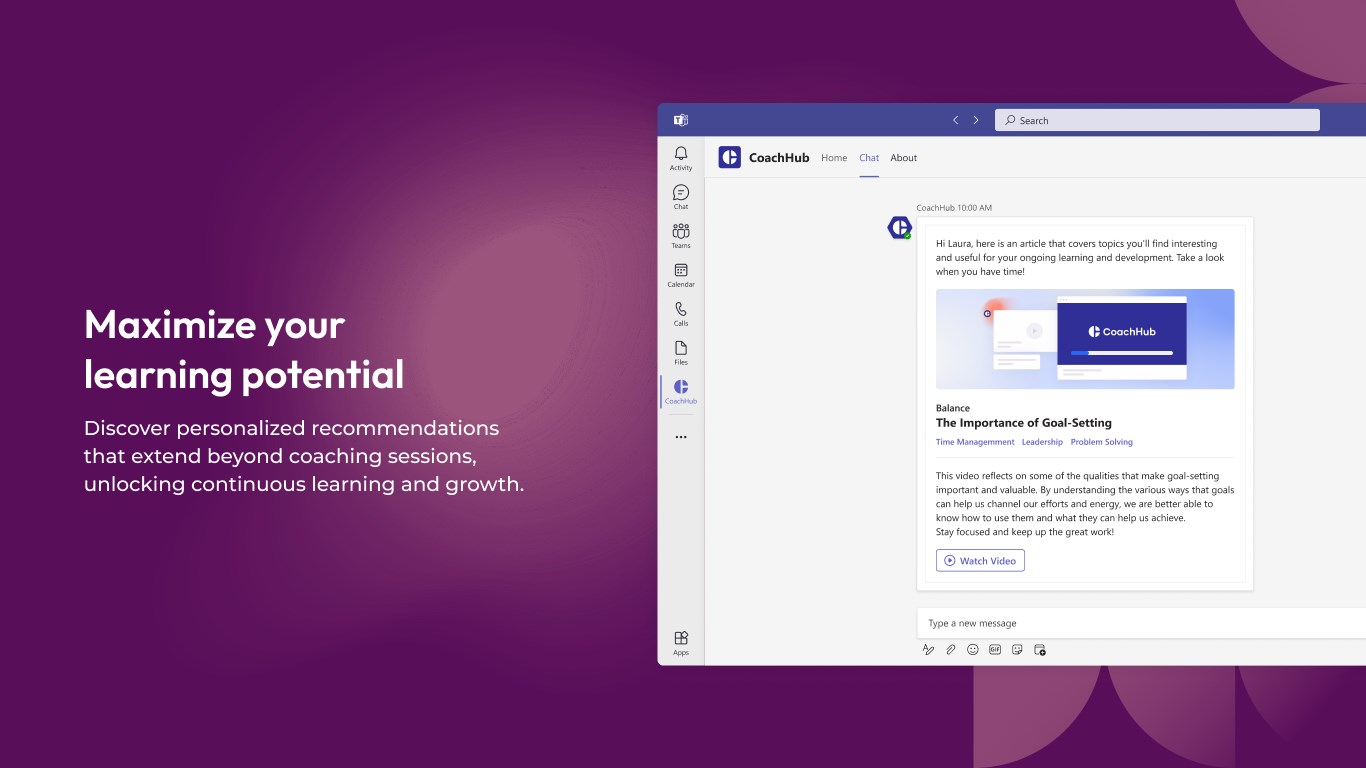This screenshot has width=1366, height=768.
Task: Click the CoachHub logo in header
Action: [730, 157]
